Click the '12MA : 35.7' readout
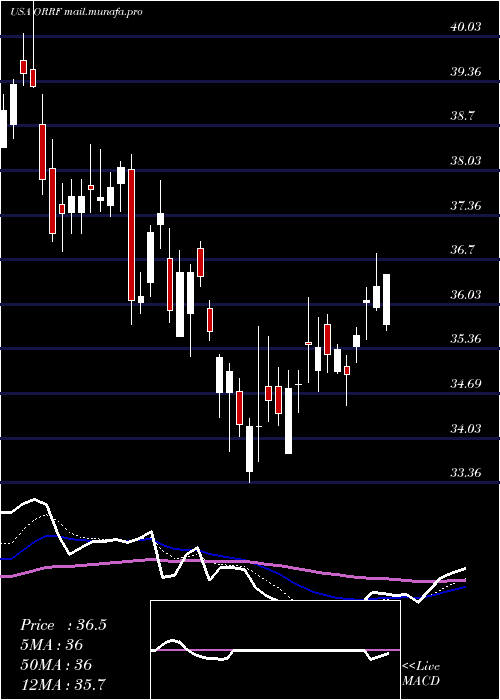 (62, 684)
